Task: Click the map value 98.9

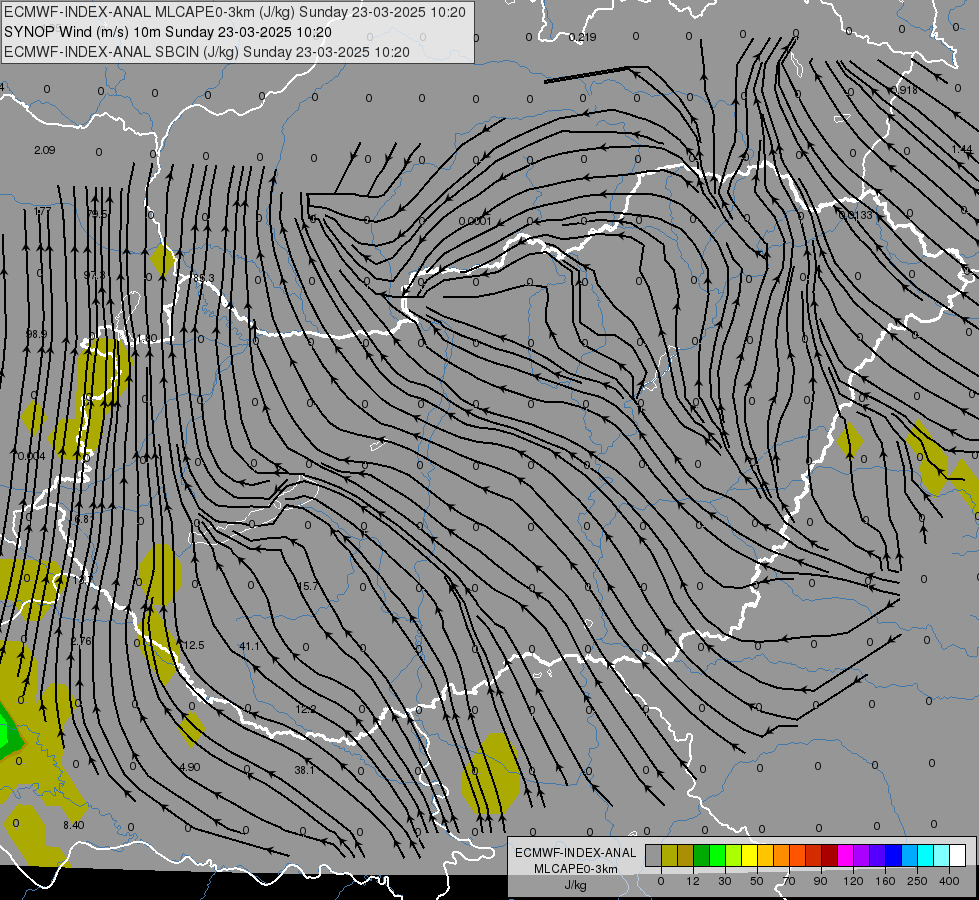Action: click(37, 334)
